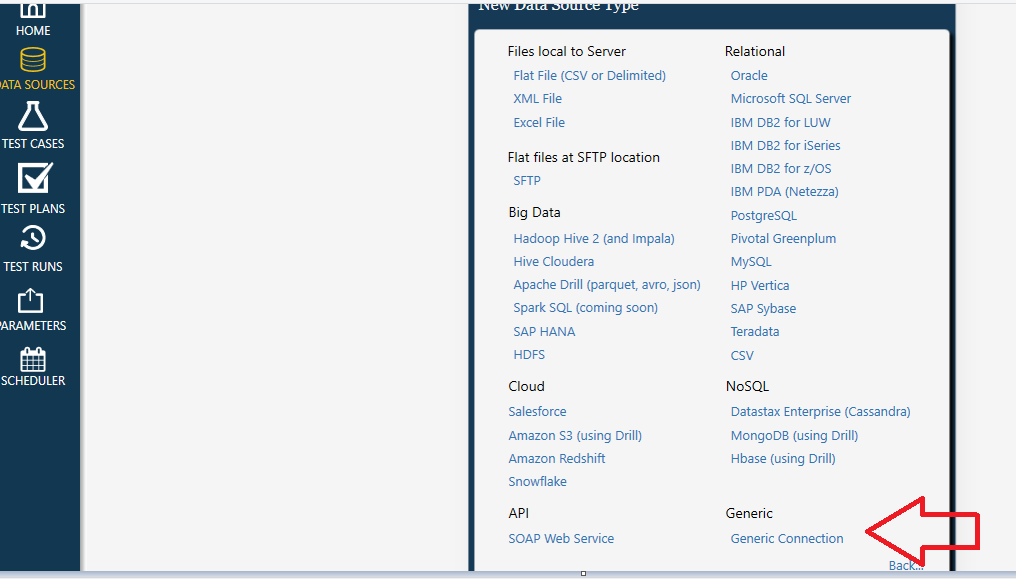Open Test Runs history icon
The height and width of the screenshot is (579, 1016).
[x=33, y=238]
